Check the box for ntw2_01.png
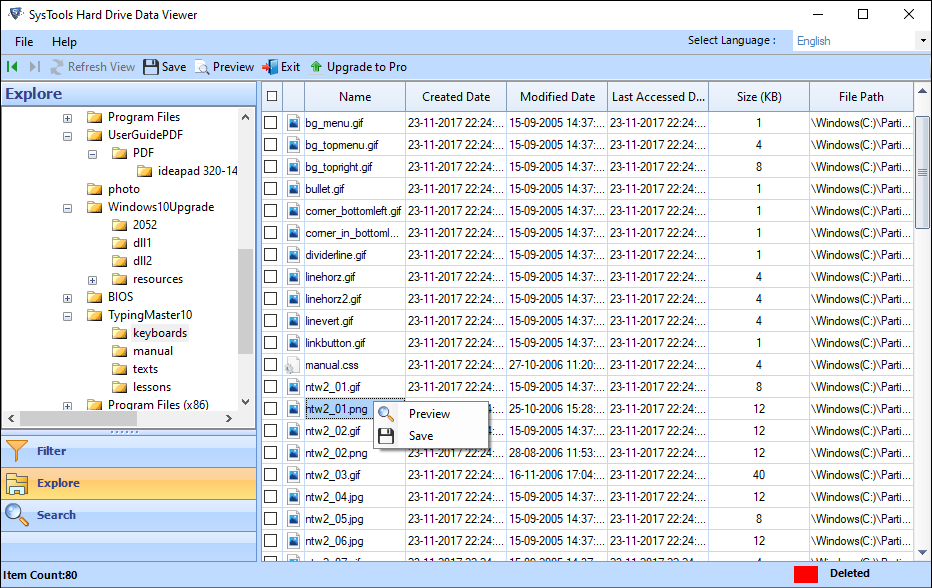 [x=270, y=409]
